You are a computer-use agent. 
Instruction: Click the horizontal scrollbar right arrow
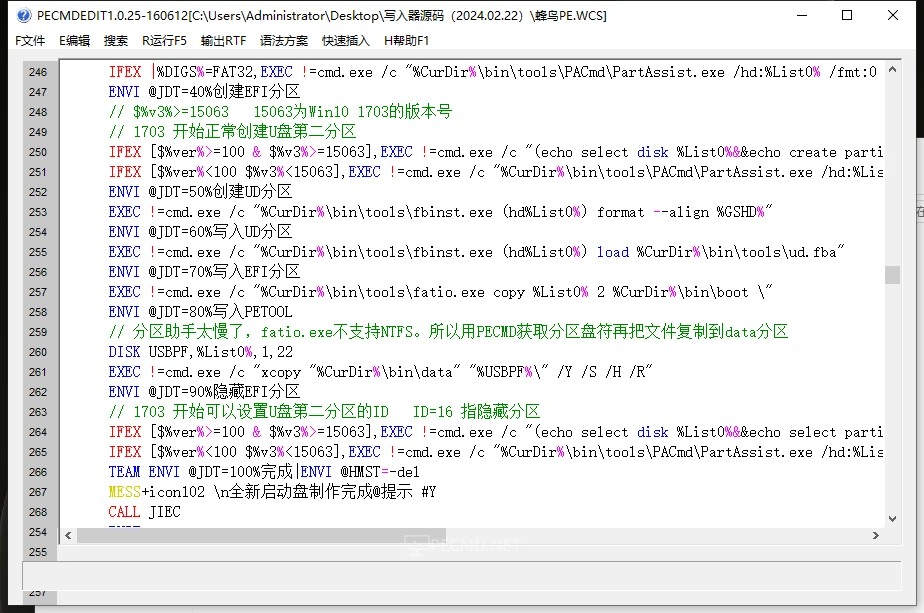(x=876, y=536)
